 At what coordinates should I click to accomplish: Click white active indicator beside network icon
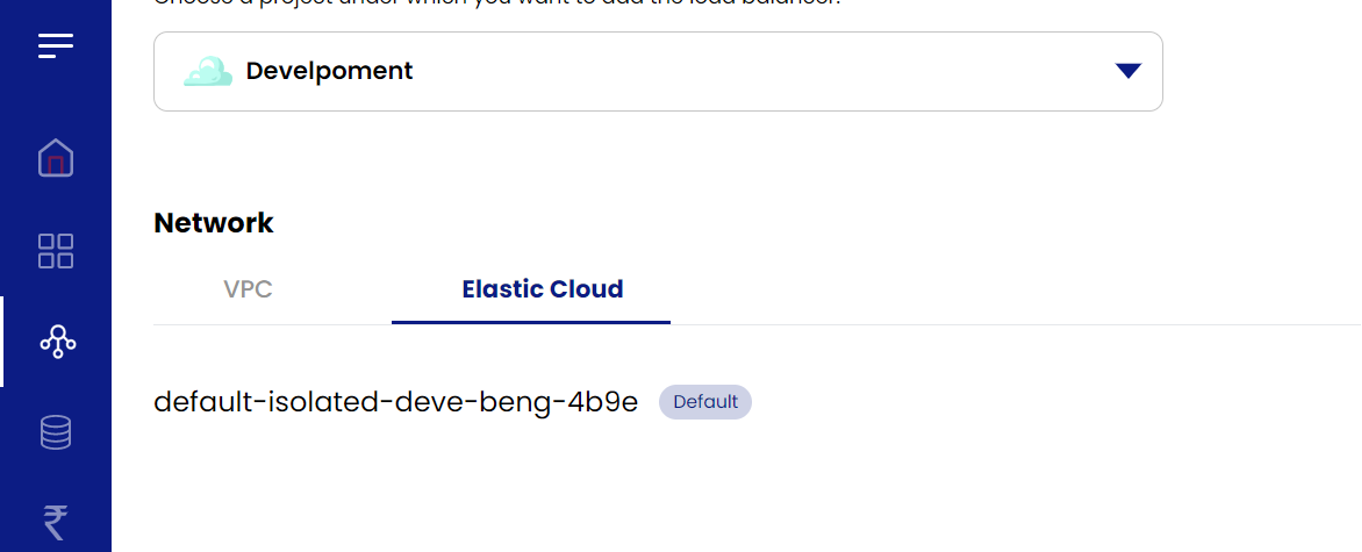(x=2, y=342)
